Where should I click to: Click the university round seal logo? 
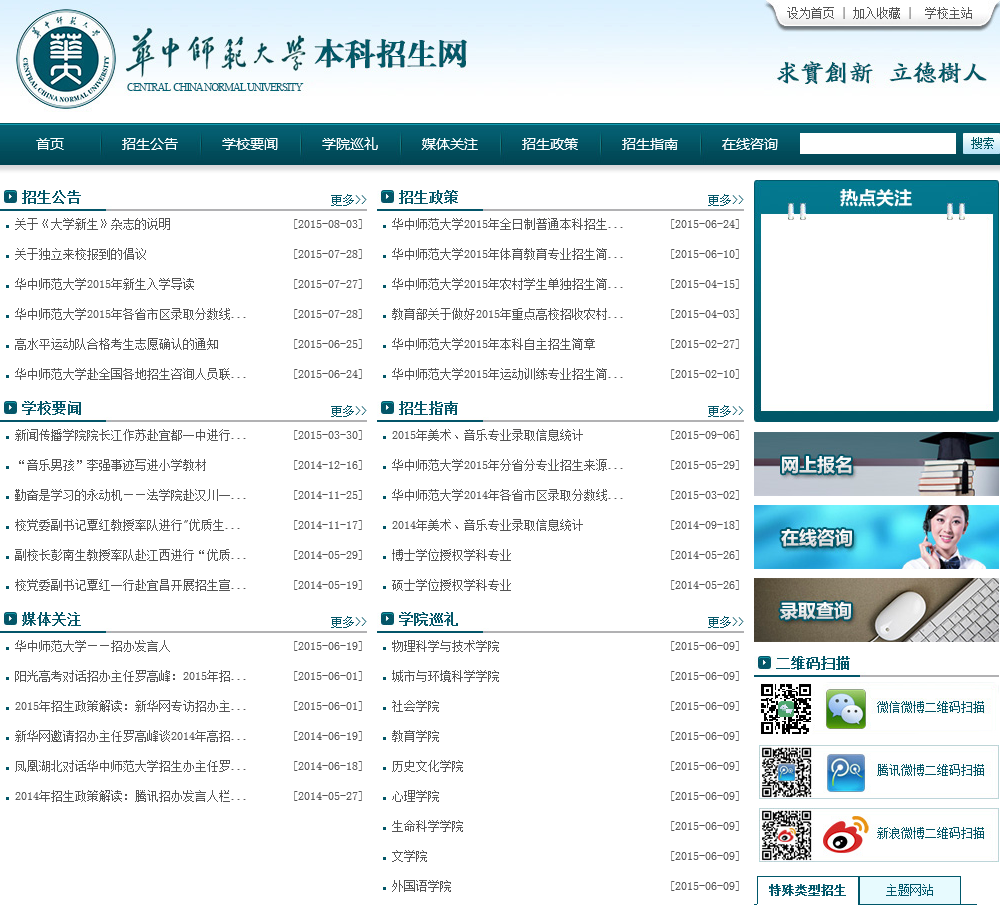[66, 59]
